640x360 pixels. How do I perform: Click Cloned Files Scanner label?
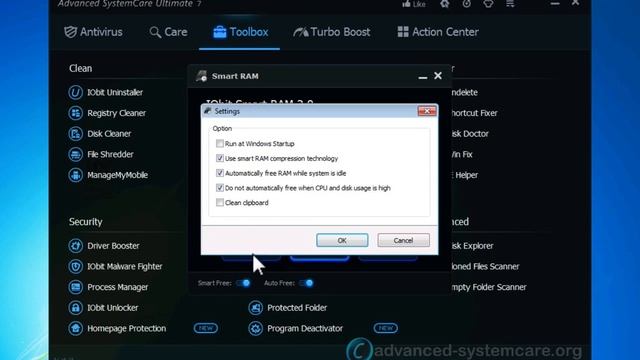click(x=485, y=267)
